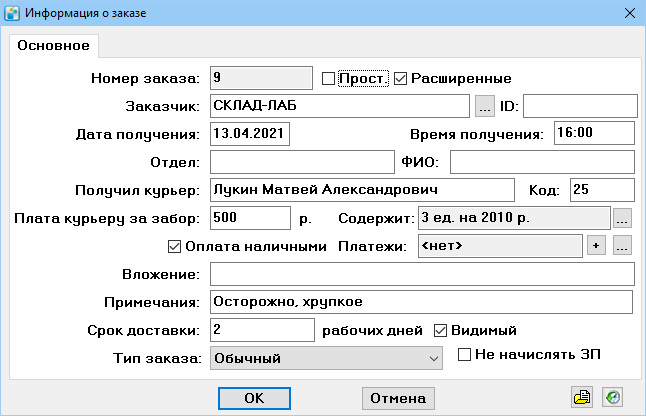Click the Получил курьер field

pyautogui.click(x=362, y=190)
